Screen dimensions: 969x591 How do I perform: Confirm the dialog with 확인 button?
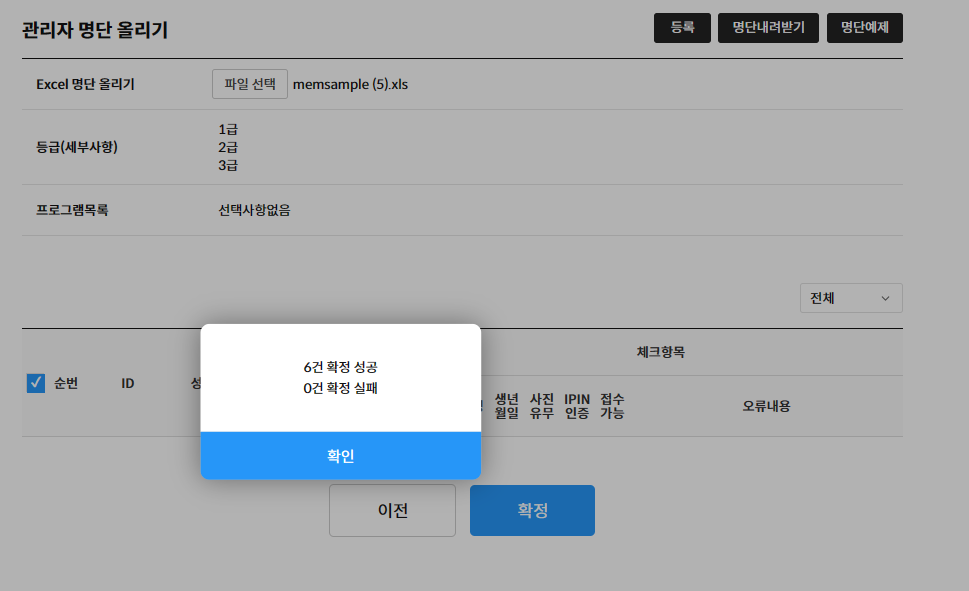[x=340, y=456]
